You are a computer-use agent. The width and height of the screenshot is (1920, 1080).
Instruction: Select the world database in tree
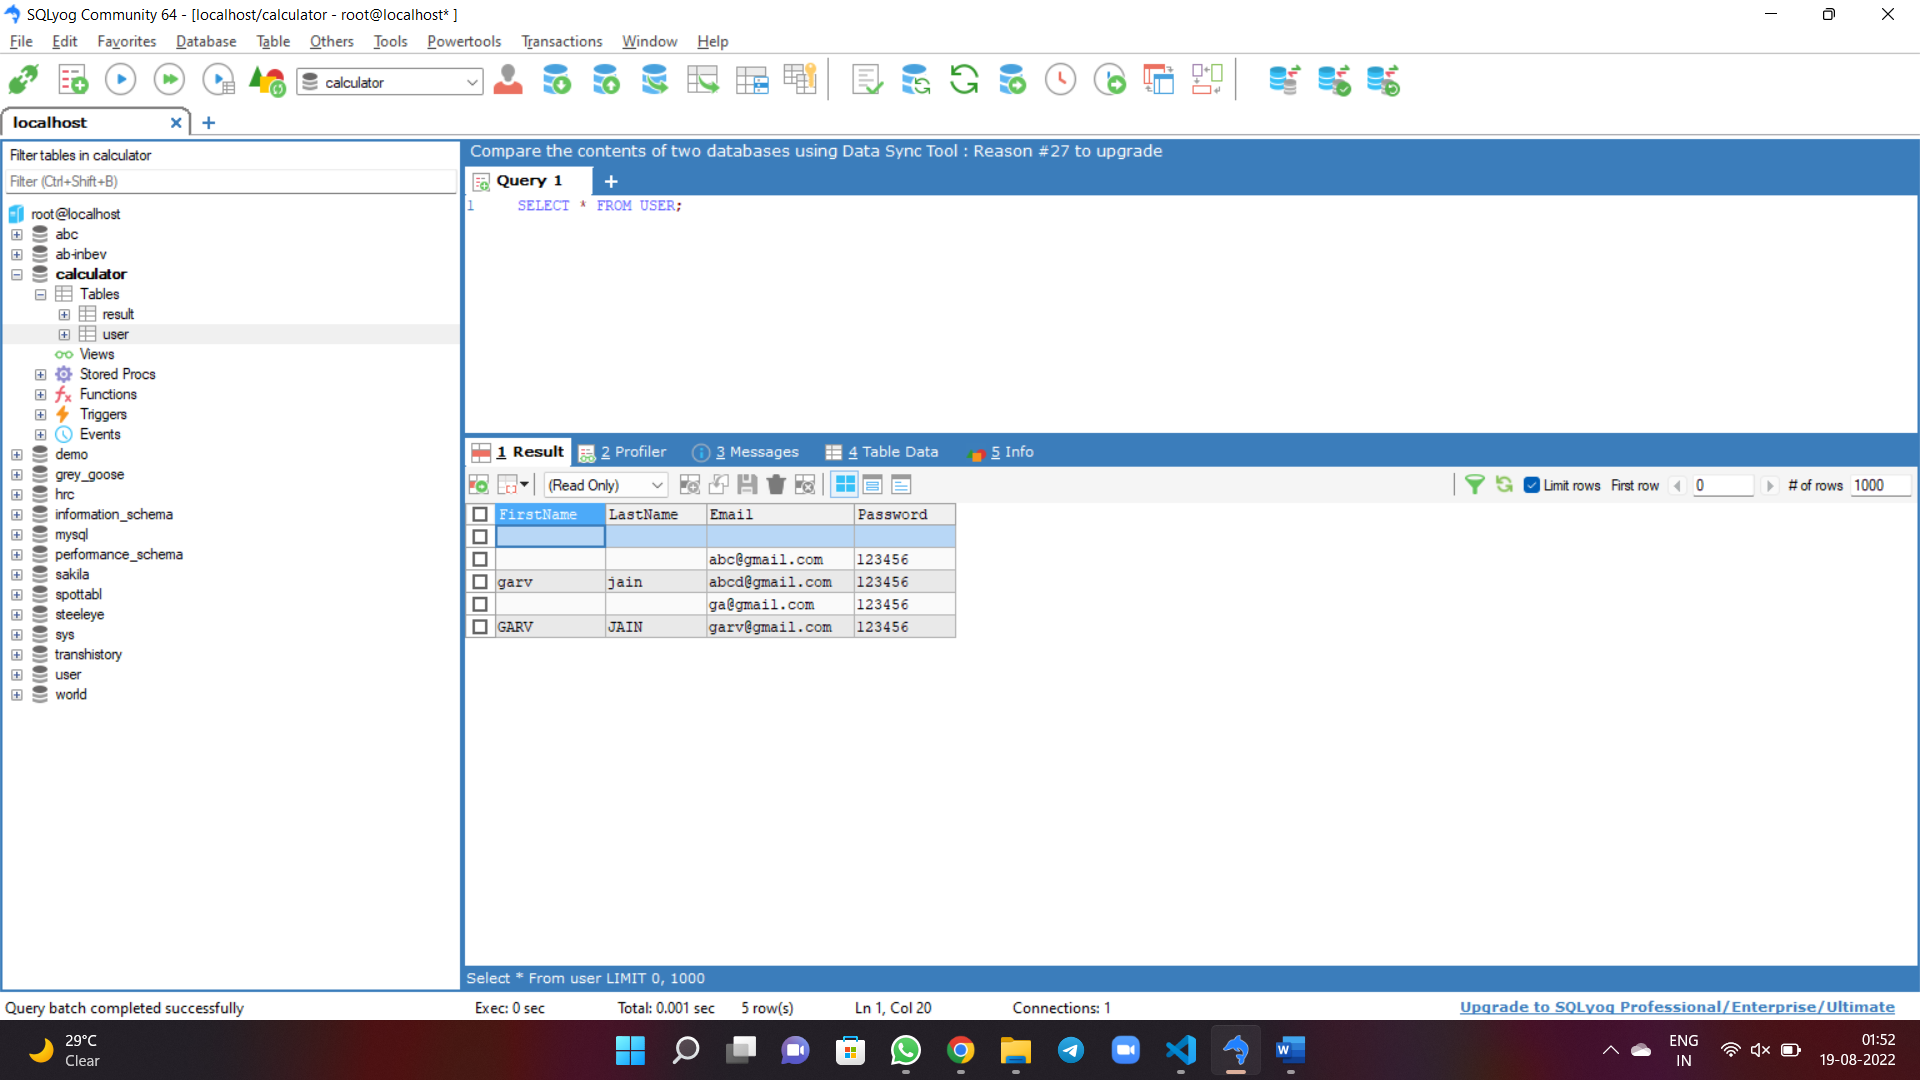pyautogui.click(x=70, y=695)
